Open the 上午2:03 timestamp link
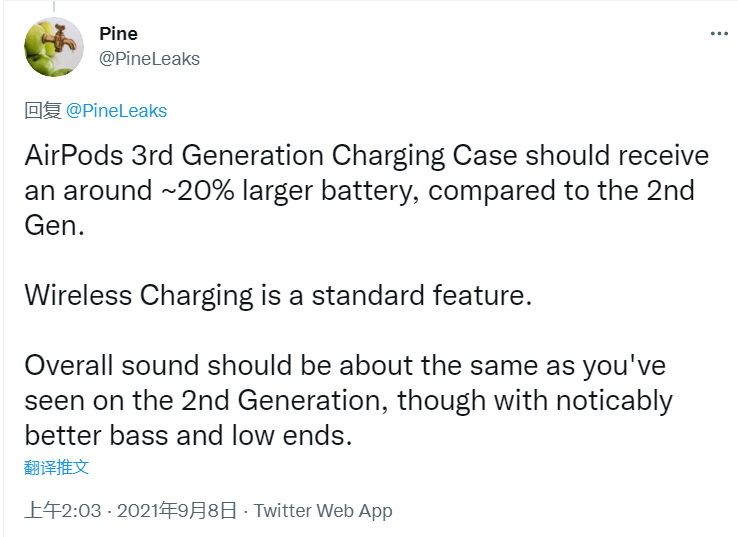This screenshot has height=537, width=738. (63, 510)
